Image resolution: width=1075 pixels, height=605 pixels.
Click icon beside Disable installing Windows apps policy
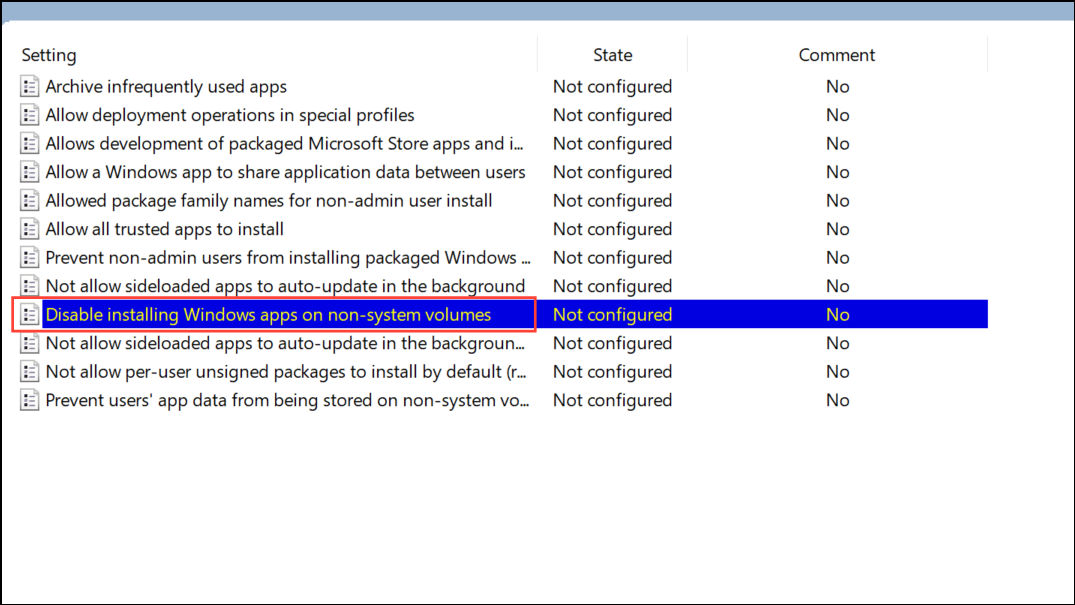29,315
